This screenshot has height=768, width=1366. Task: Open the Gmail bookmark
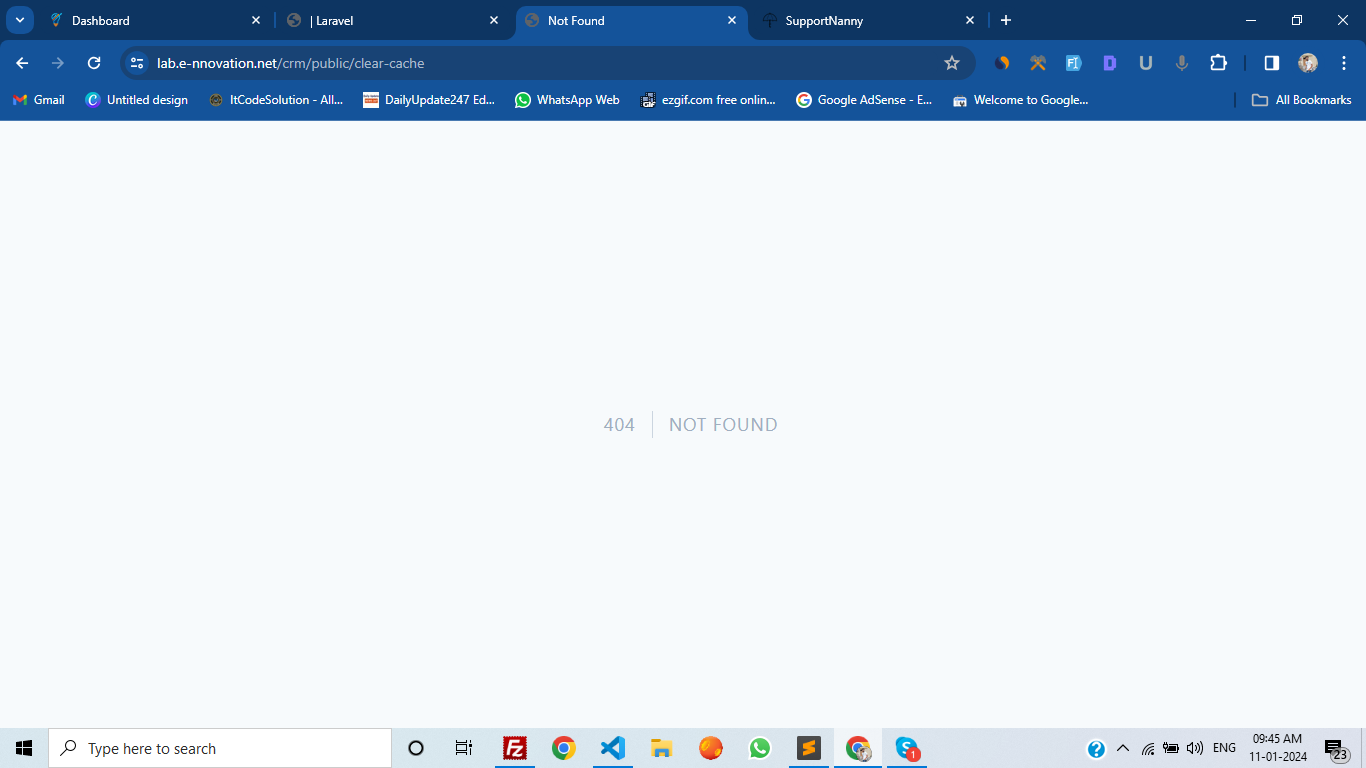pos(39,100)
